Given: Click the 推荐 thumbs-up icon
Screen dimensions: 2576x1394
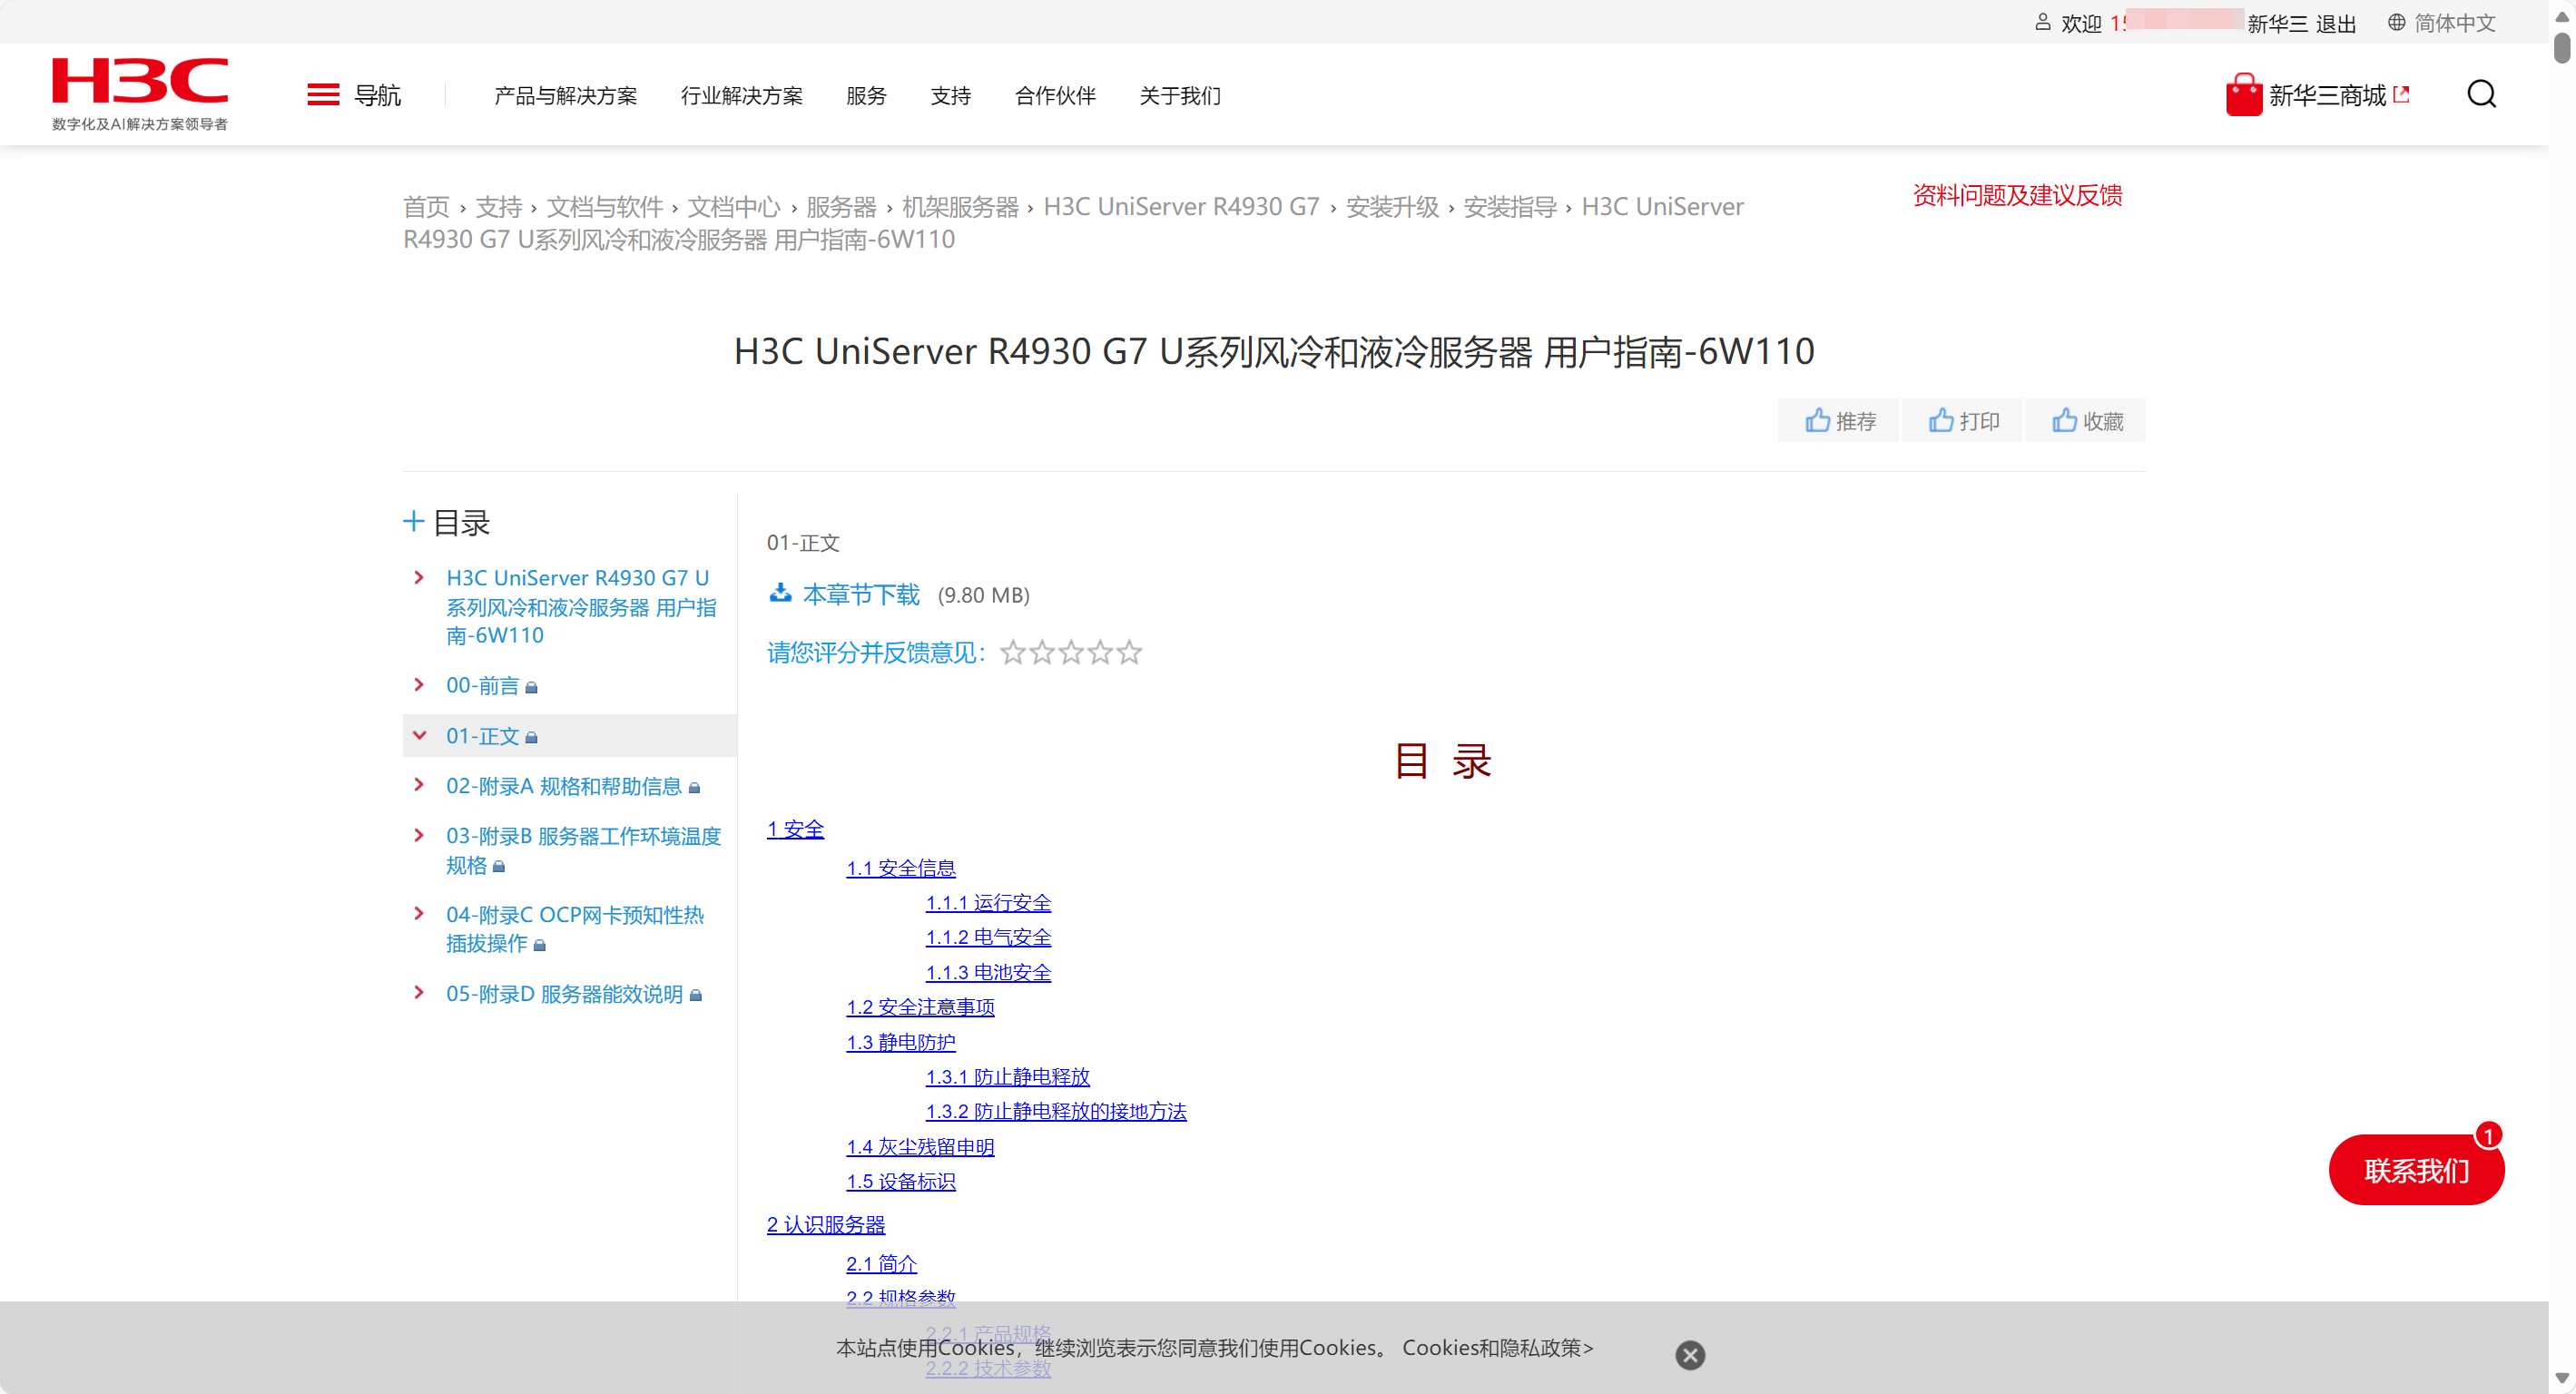Looking at the screenshot, I should [1817, 421].
